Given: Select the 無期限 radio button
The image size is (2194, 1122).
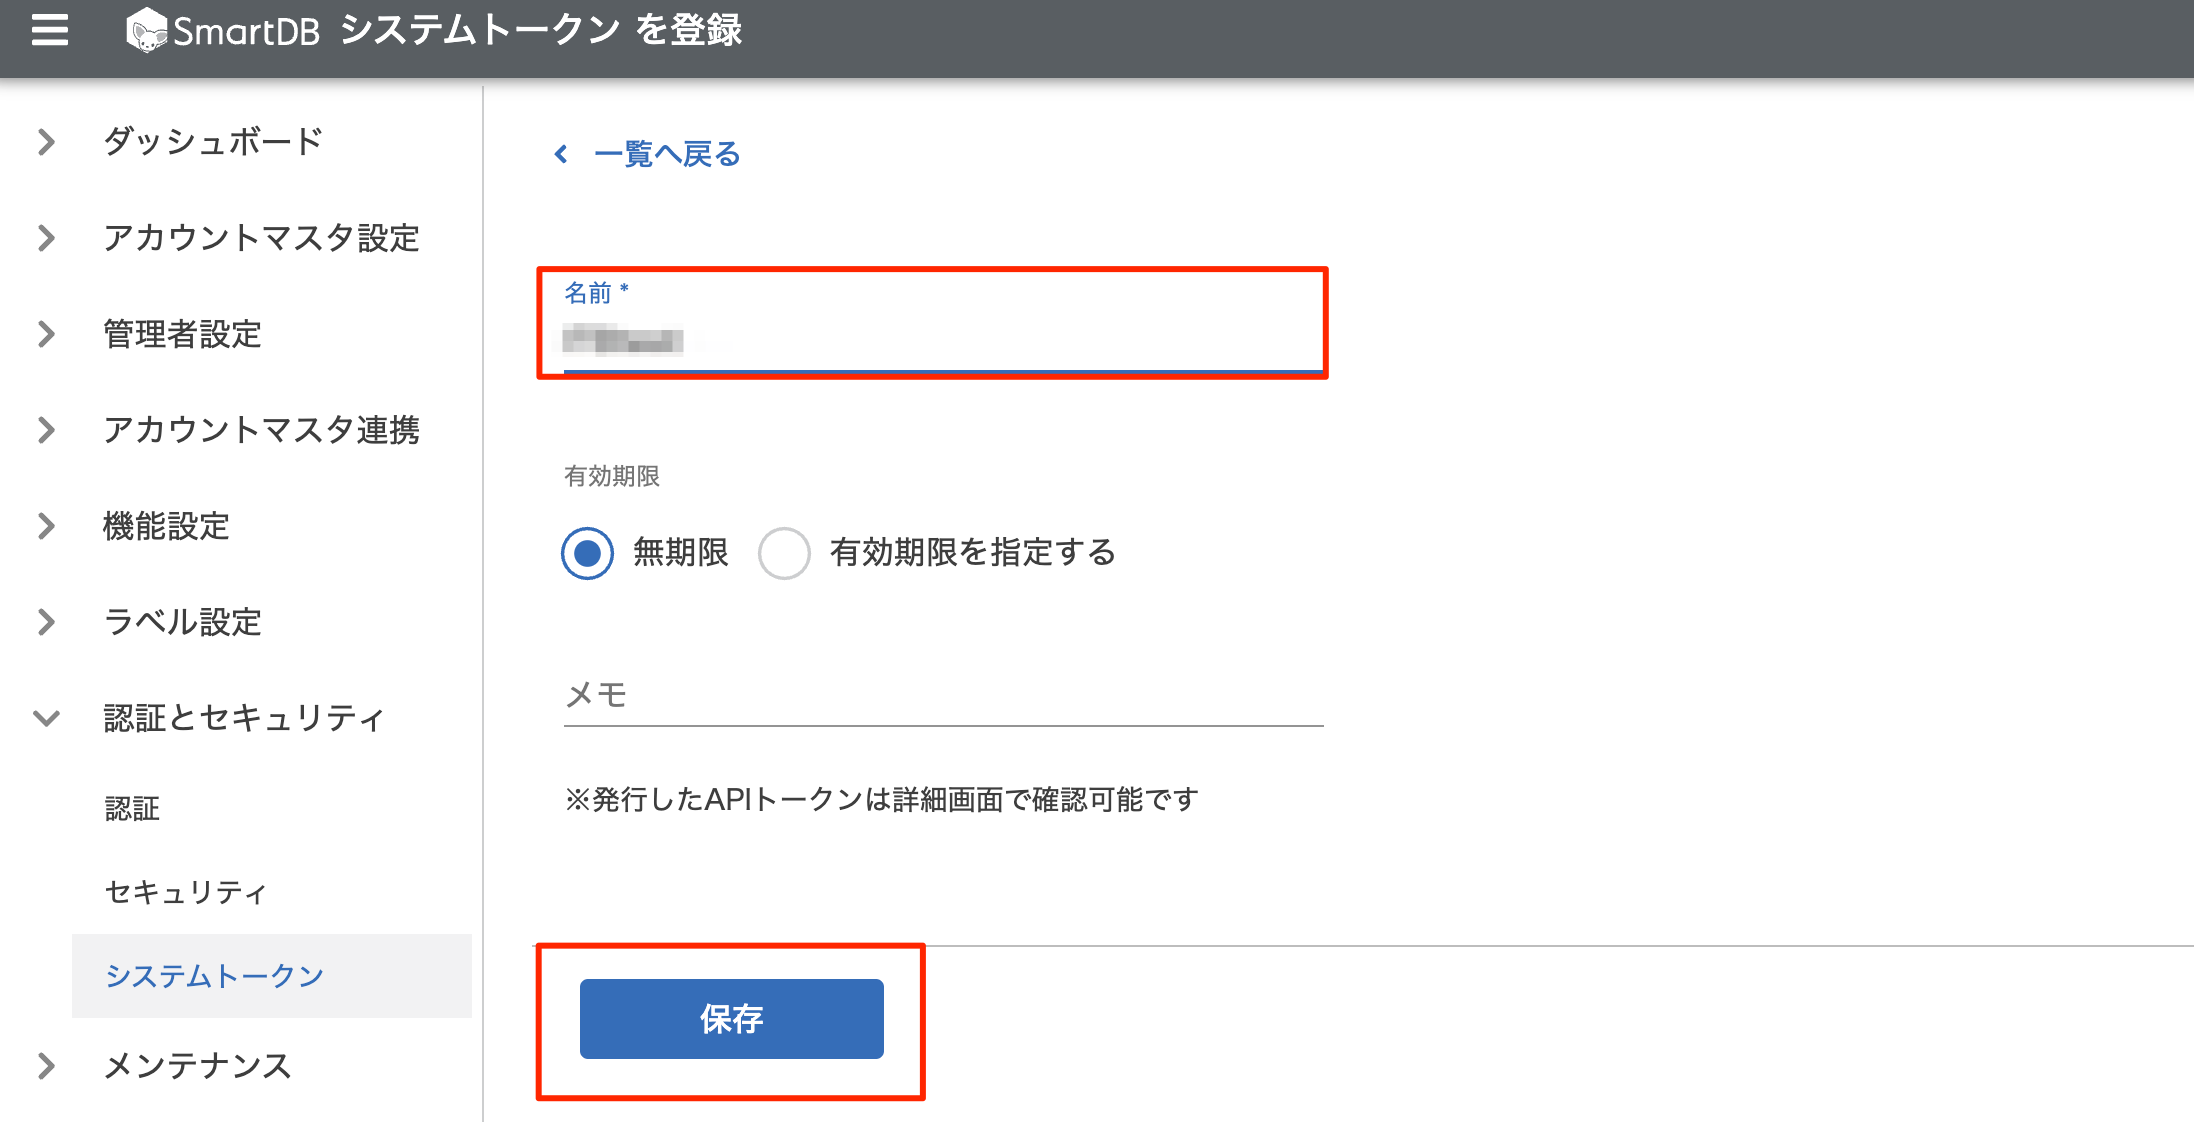Looking at the screenshot, I should (x=587, y=553).
